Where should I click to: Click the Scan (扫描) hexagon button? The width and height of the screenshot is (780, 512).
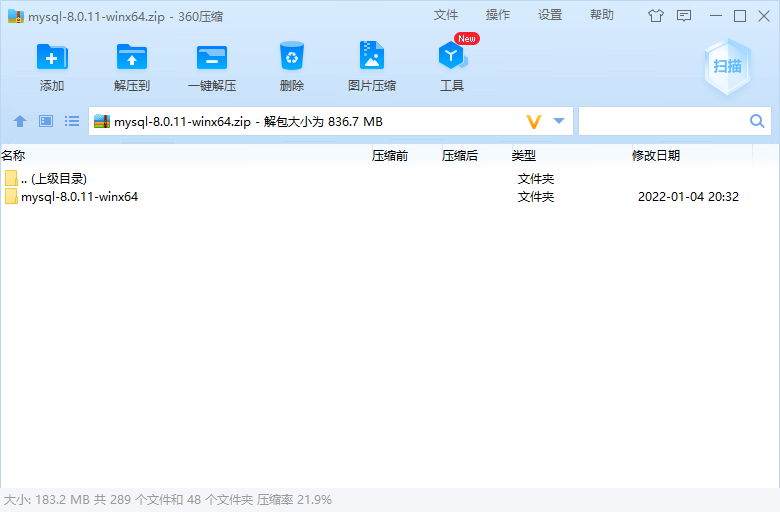tap(727, 66)
